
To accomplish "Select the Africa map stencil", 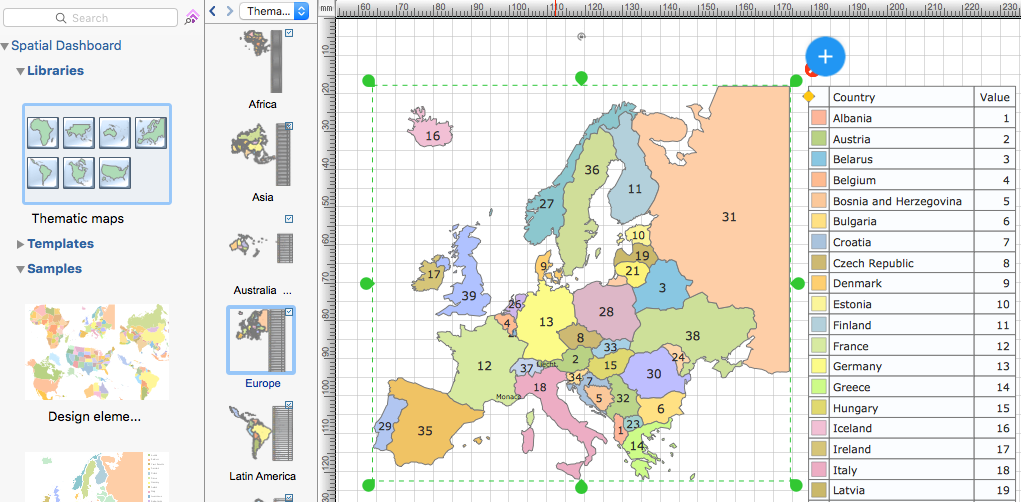I will [x=262, y=62].
